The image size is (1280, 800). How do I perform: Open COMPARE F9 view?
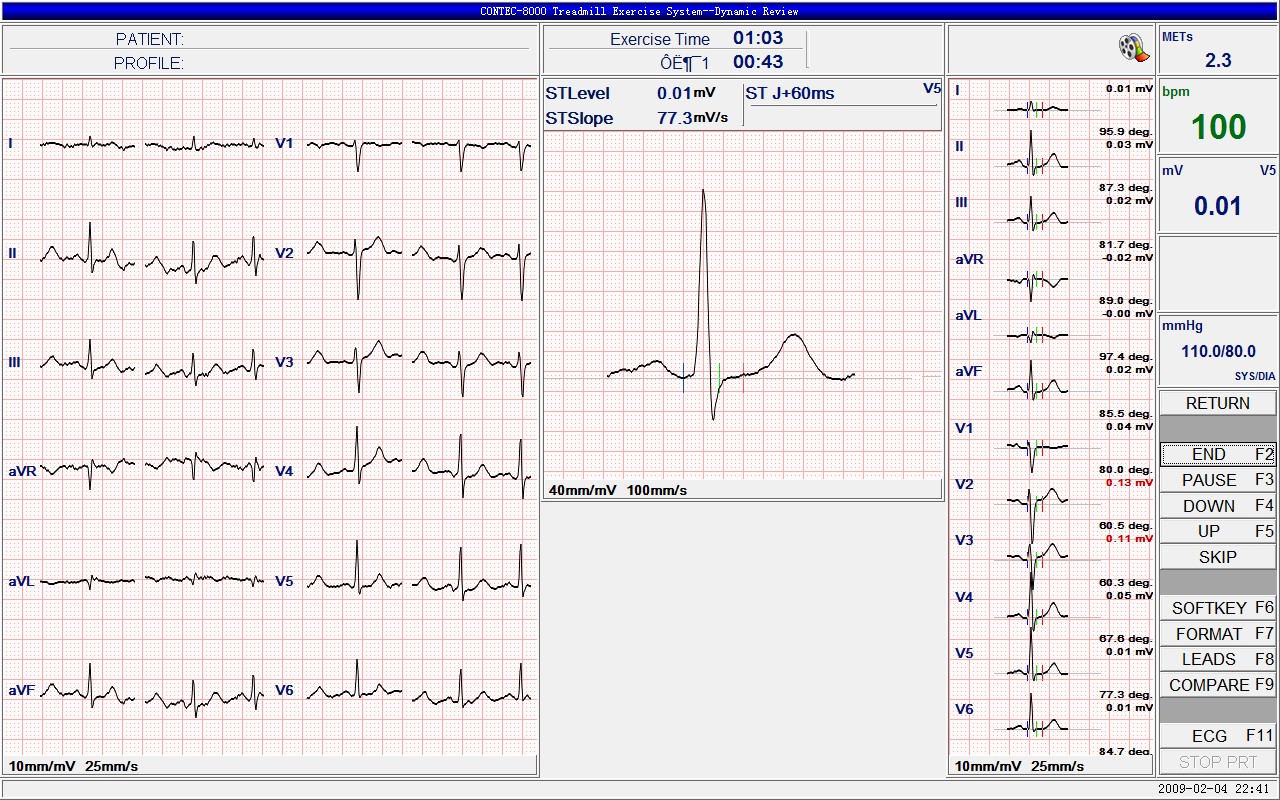click(x=1217, y=685)
